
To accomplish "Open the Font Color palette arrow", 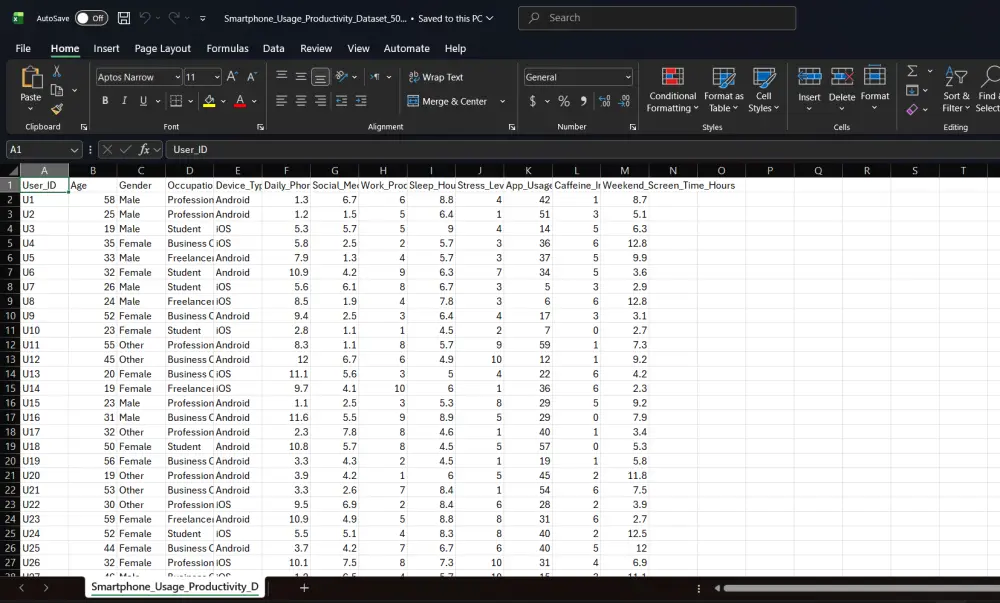I will coord(254,101).
